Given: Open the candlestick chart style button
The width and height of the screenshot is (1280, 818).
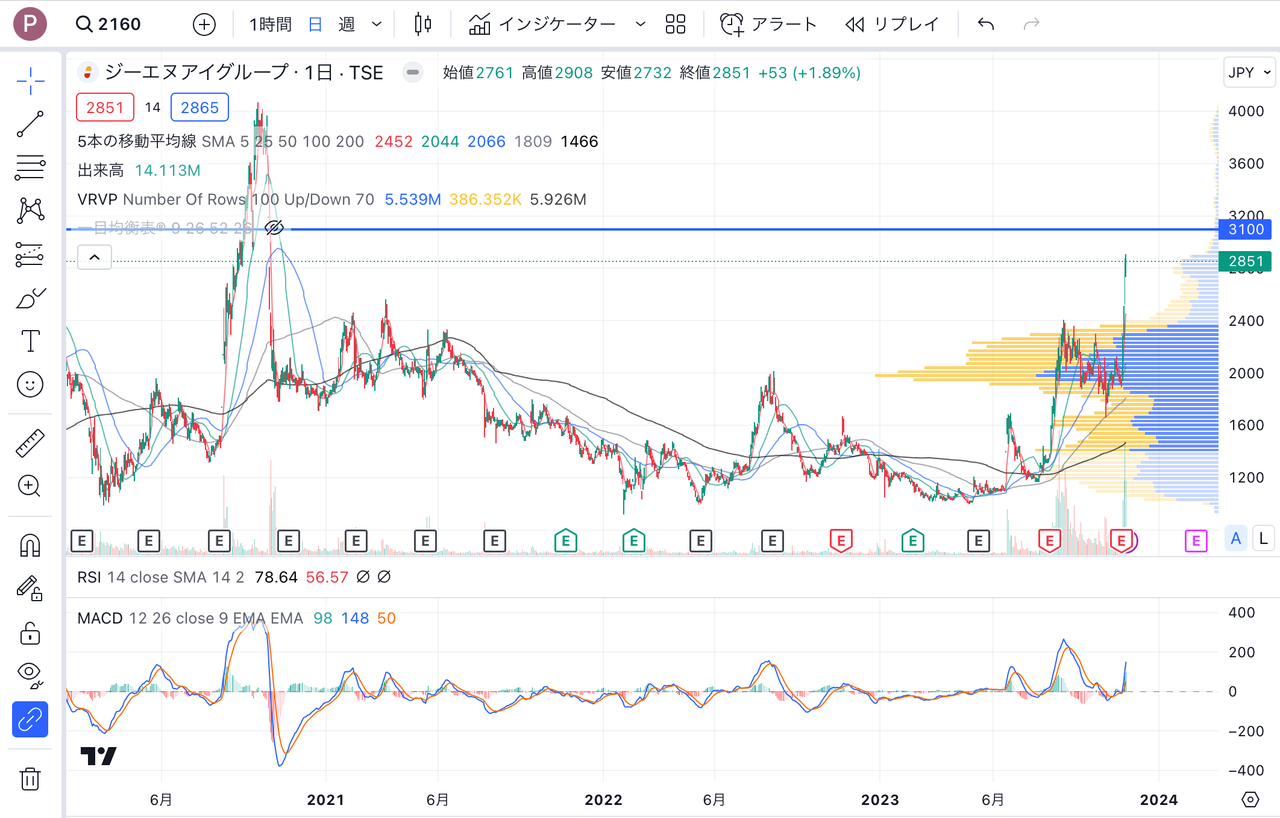Looking at the screenshot, I should click(x=422, y=24).
